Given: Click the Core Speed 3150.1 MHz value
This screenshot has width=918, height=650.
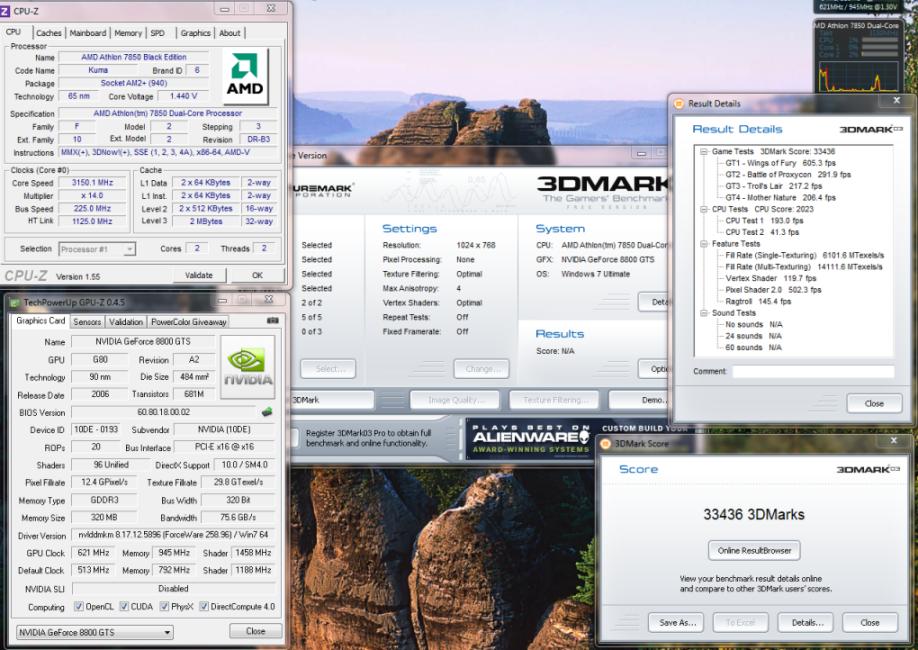Looking at the screenshot, I should 93,183.
